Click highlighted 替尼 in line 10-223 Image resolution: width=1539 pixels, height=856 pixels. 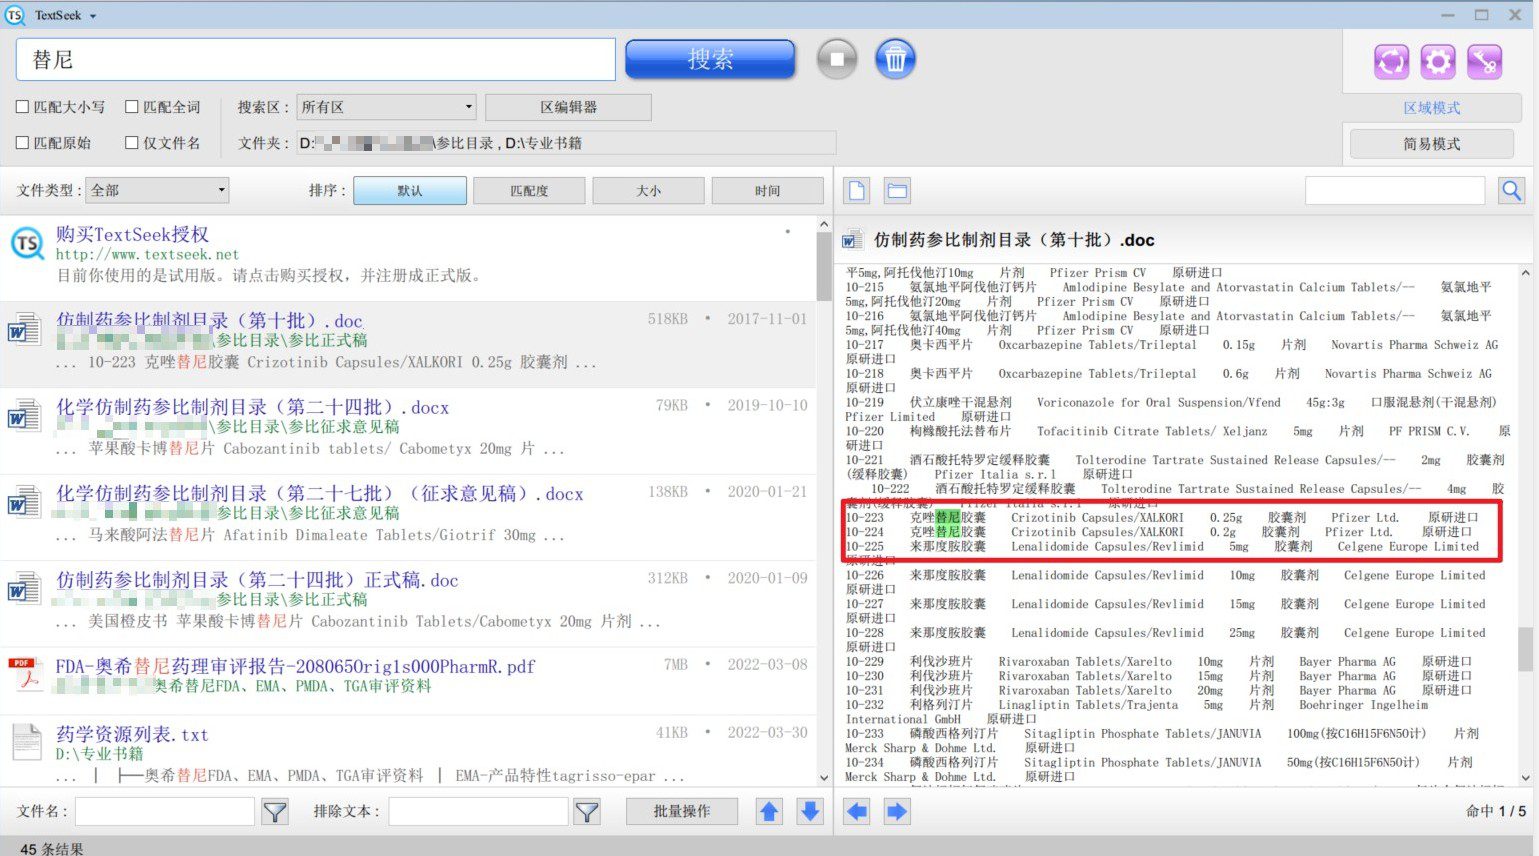click(947, 518)
